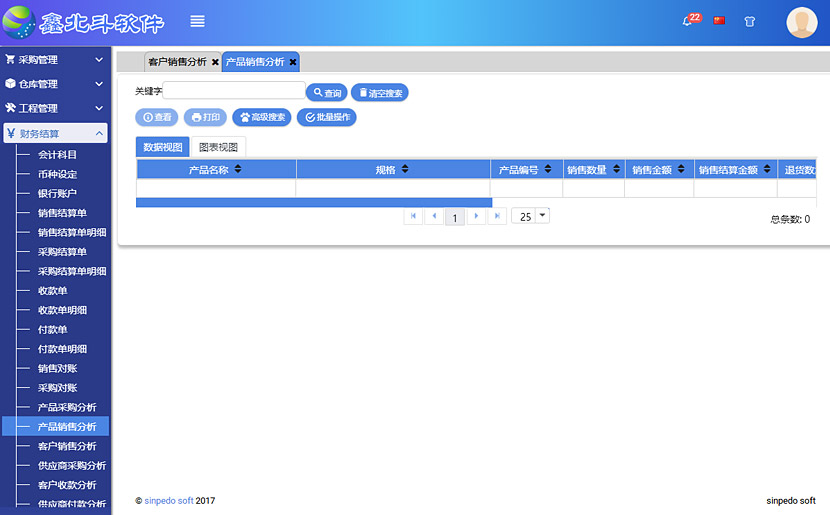The width and height of the screenshot is (830, 515).
Task: Go to the previous page
Action: pos(434,216)
